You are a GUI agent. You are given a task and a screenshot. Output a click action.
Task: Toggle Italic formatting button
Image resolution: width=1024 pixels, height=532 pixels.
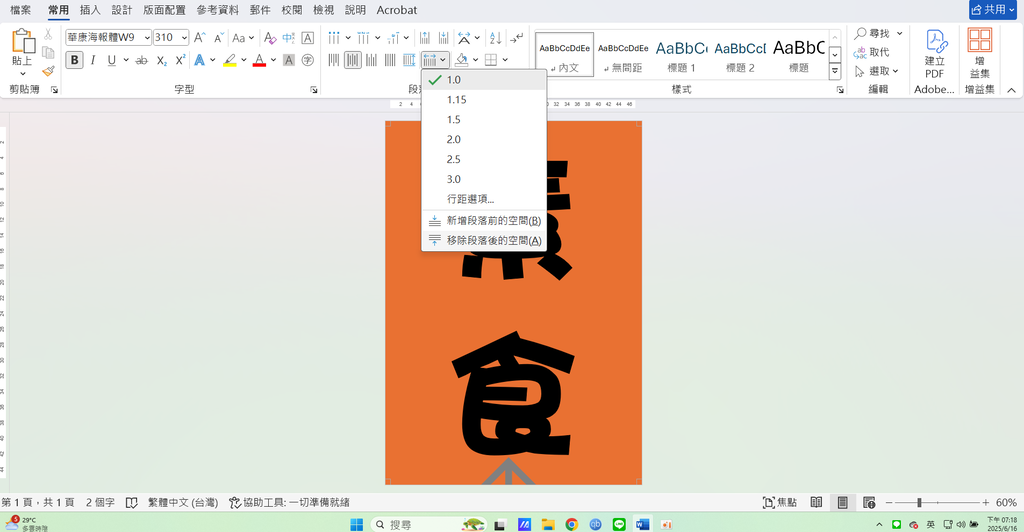tap(93, 60)
